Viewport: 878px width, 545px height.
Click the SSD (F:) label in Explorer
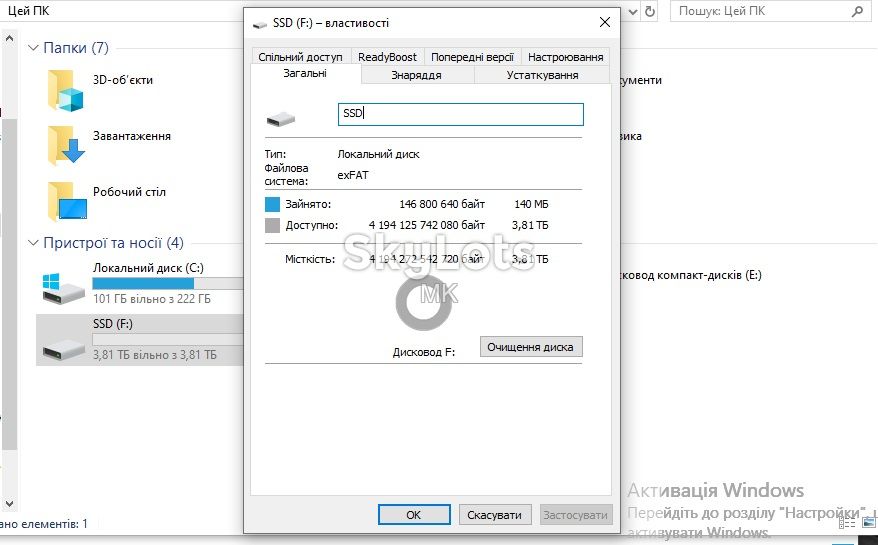coord(113,324)
